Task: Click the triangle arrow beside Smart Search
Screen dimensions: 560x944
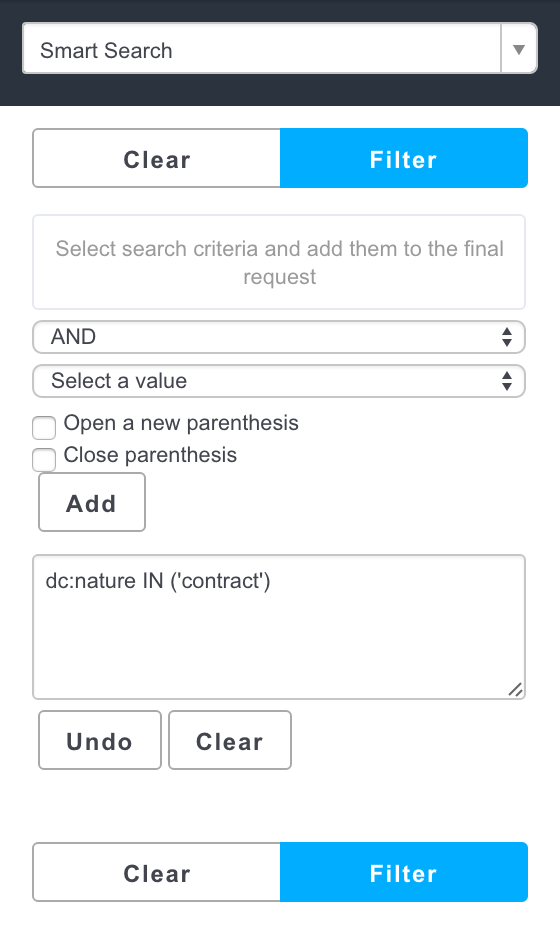Action: 518,49
